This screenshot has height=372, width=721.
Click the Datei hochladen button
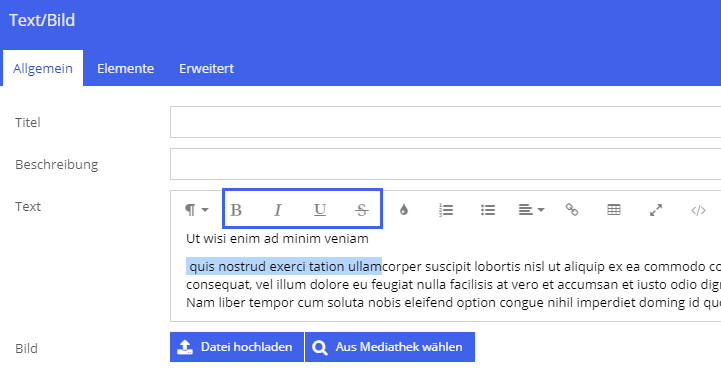[x=237, y=347]
